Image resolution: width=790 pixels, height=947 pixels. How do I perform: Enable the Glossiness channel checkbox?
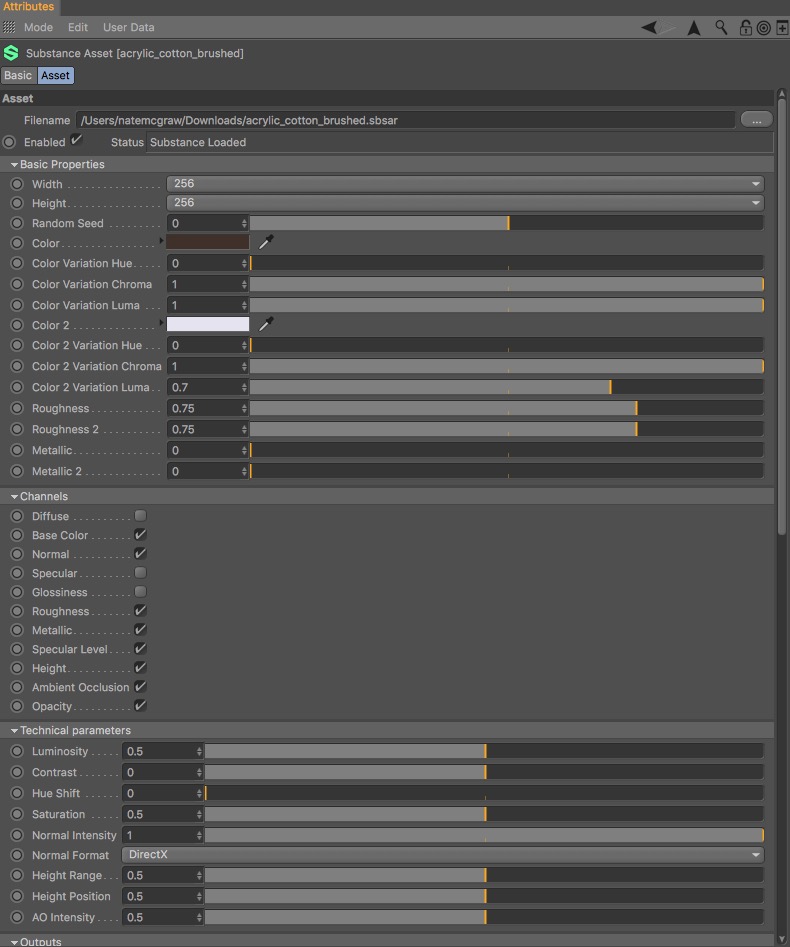pyautogui.click(x=140, y=591)
